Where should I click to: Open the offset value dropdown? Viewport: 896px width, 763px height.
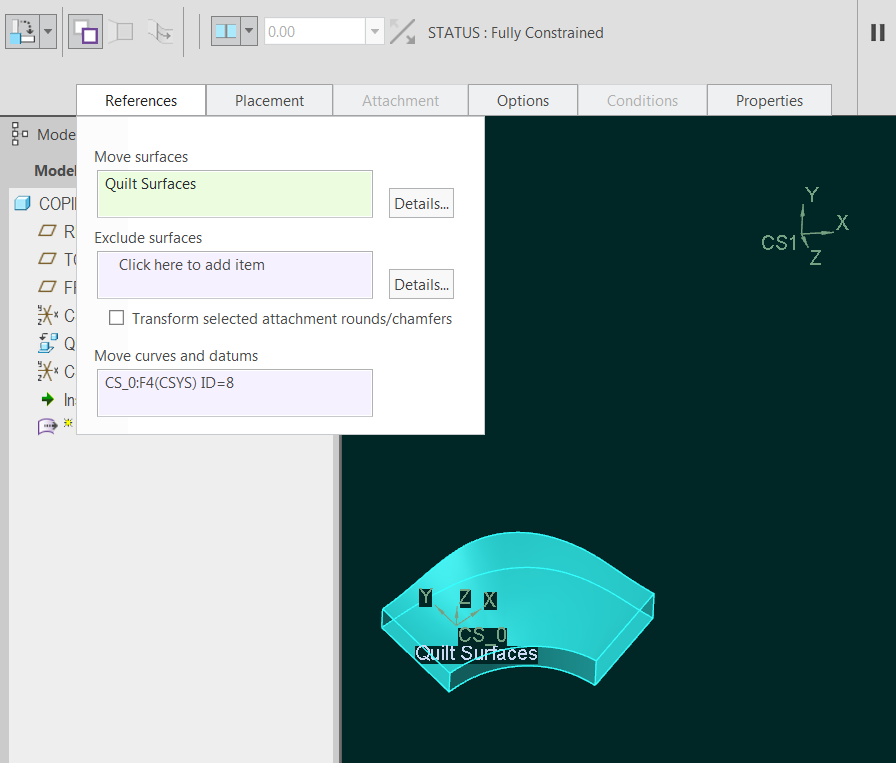coord(375,31)
